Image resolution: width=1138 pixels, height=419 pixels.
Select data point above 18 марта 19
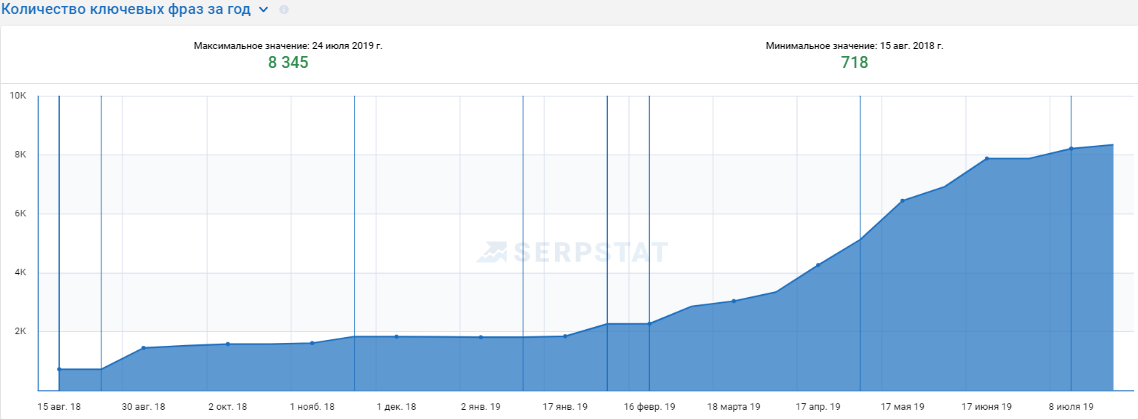[x=733, y=301]
